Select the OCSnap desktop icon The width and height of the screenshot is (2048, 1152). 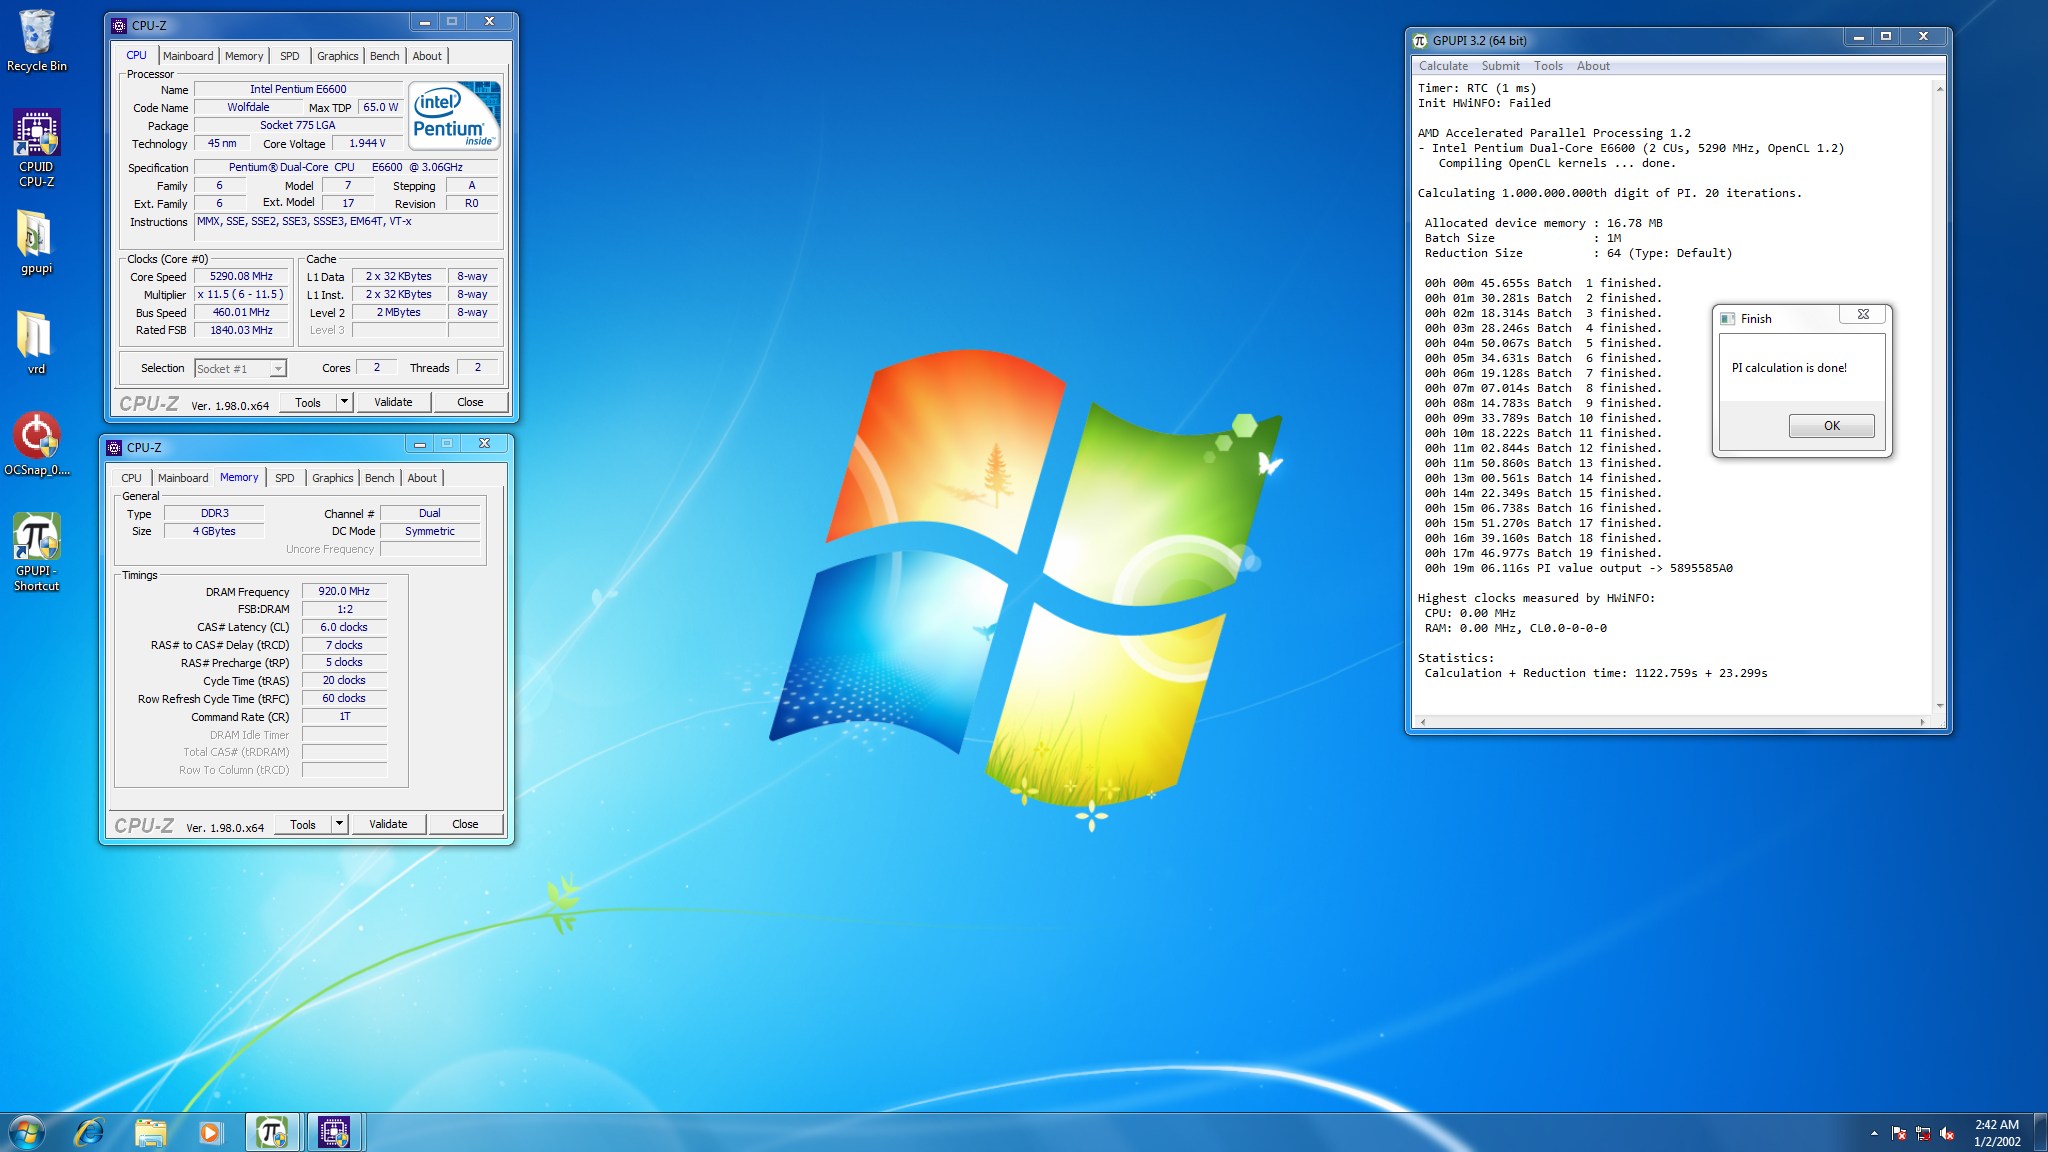[x=37, y=444]
